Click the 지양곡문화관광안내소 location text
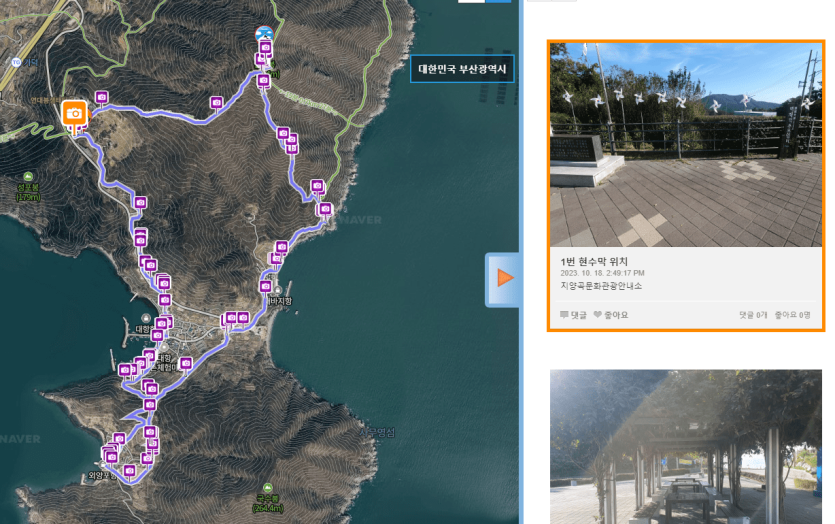The height and width of the screenshot is (524, 835). 601,286
